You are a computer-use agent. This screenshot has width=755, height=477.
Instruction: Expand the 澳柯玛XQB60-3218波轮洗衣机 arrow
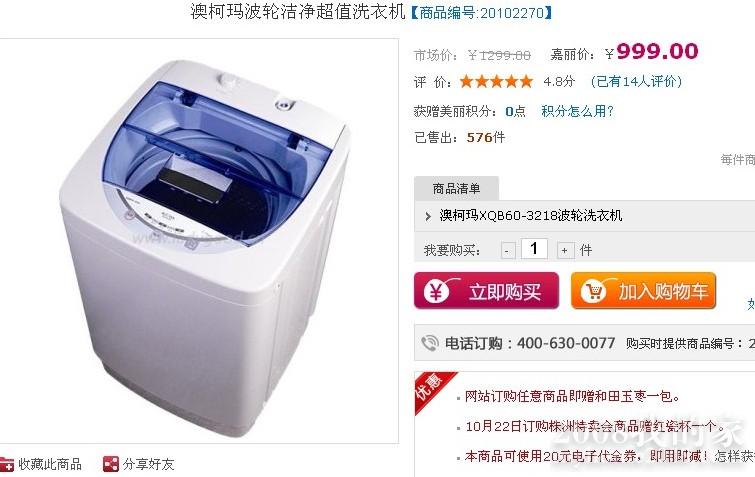(x=428, y=216)
